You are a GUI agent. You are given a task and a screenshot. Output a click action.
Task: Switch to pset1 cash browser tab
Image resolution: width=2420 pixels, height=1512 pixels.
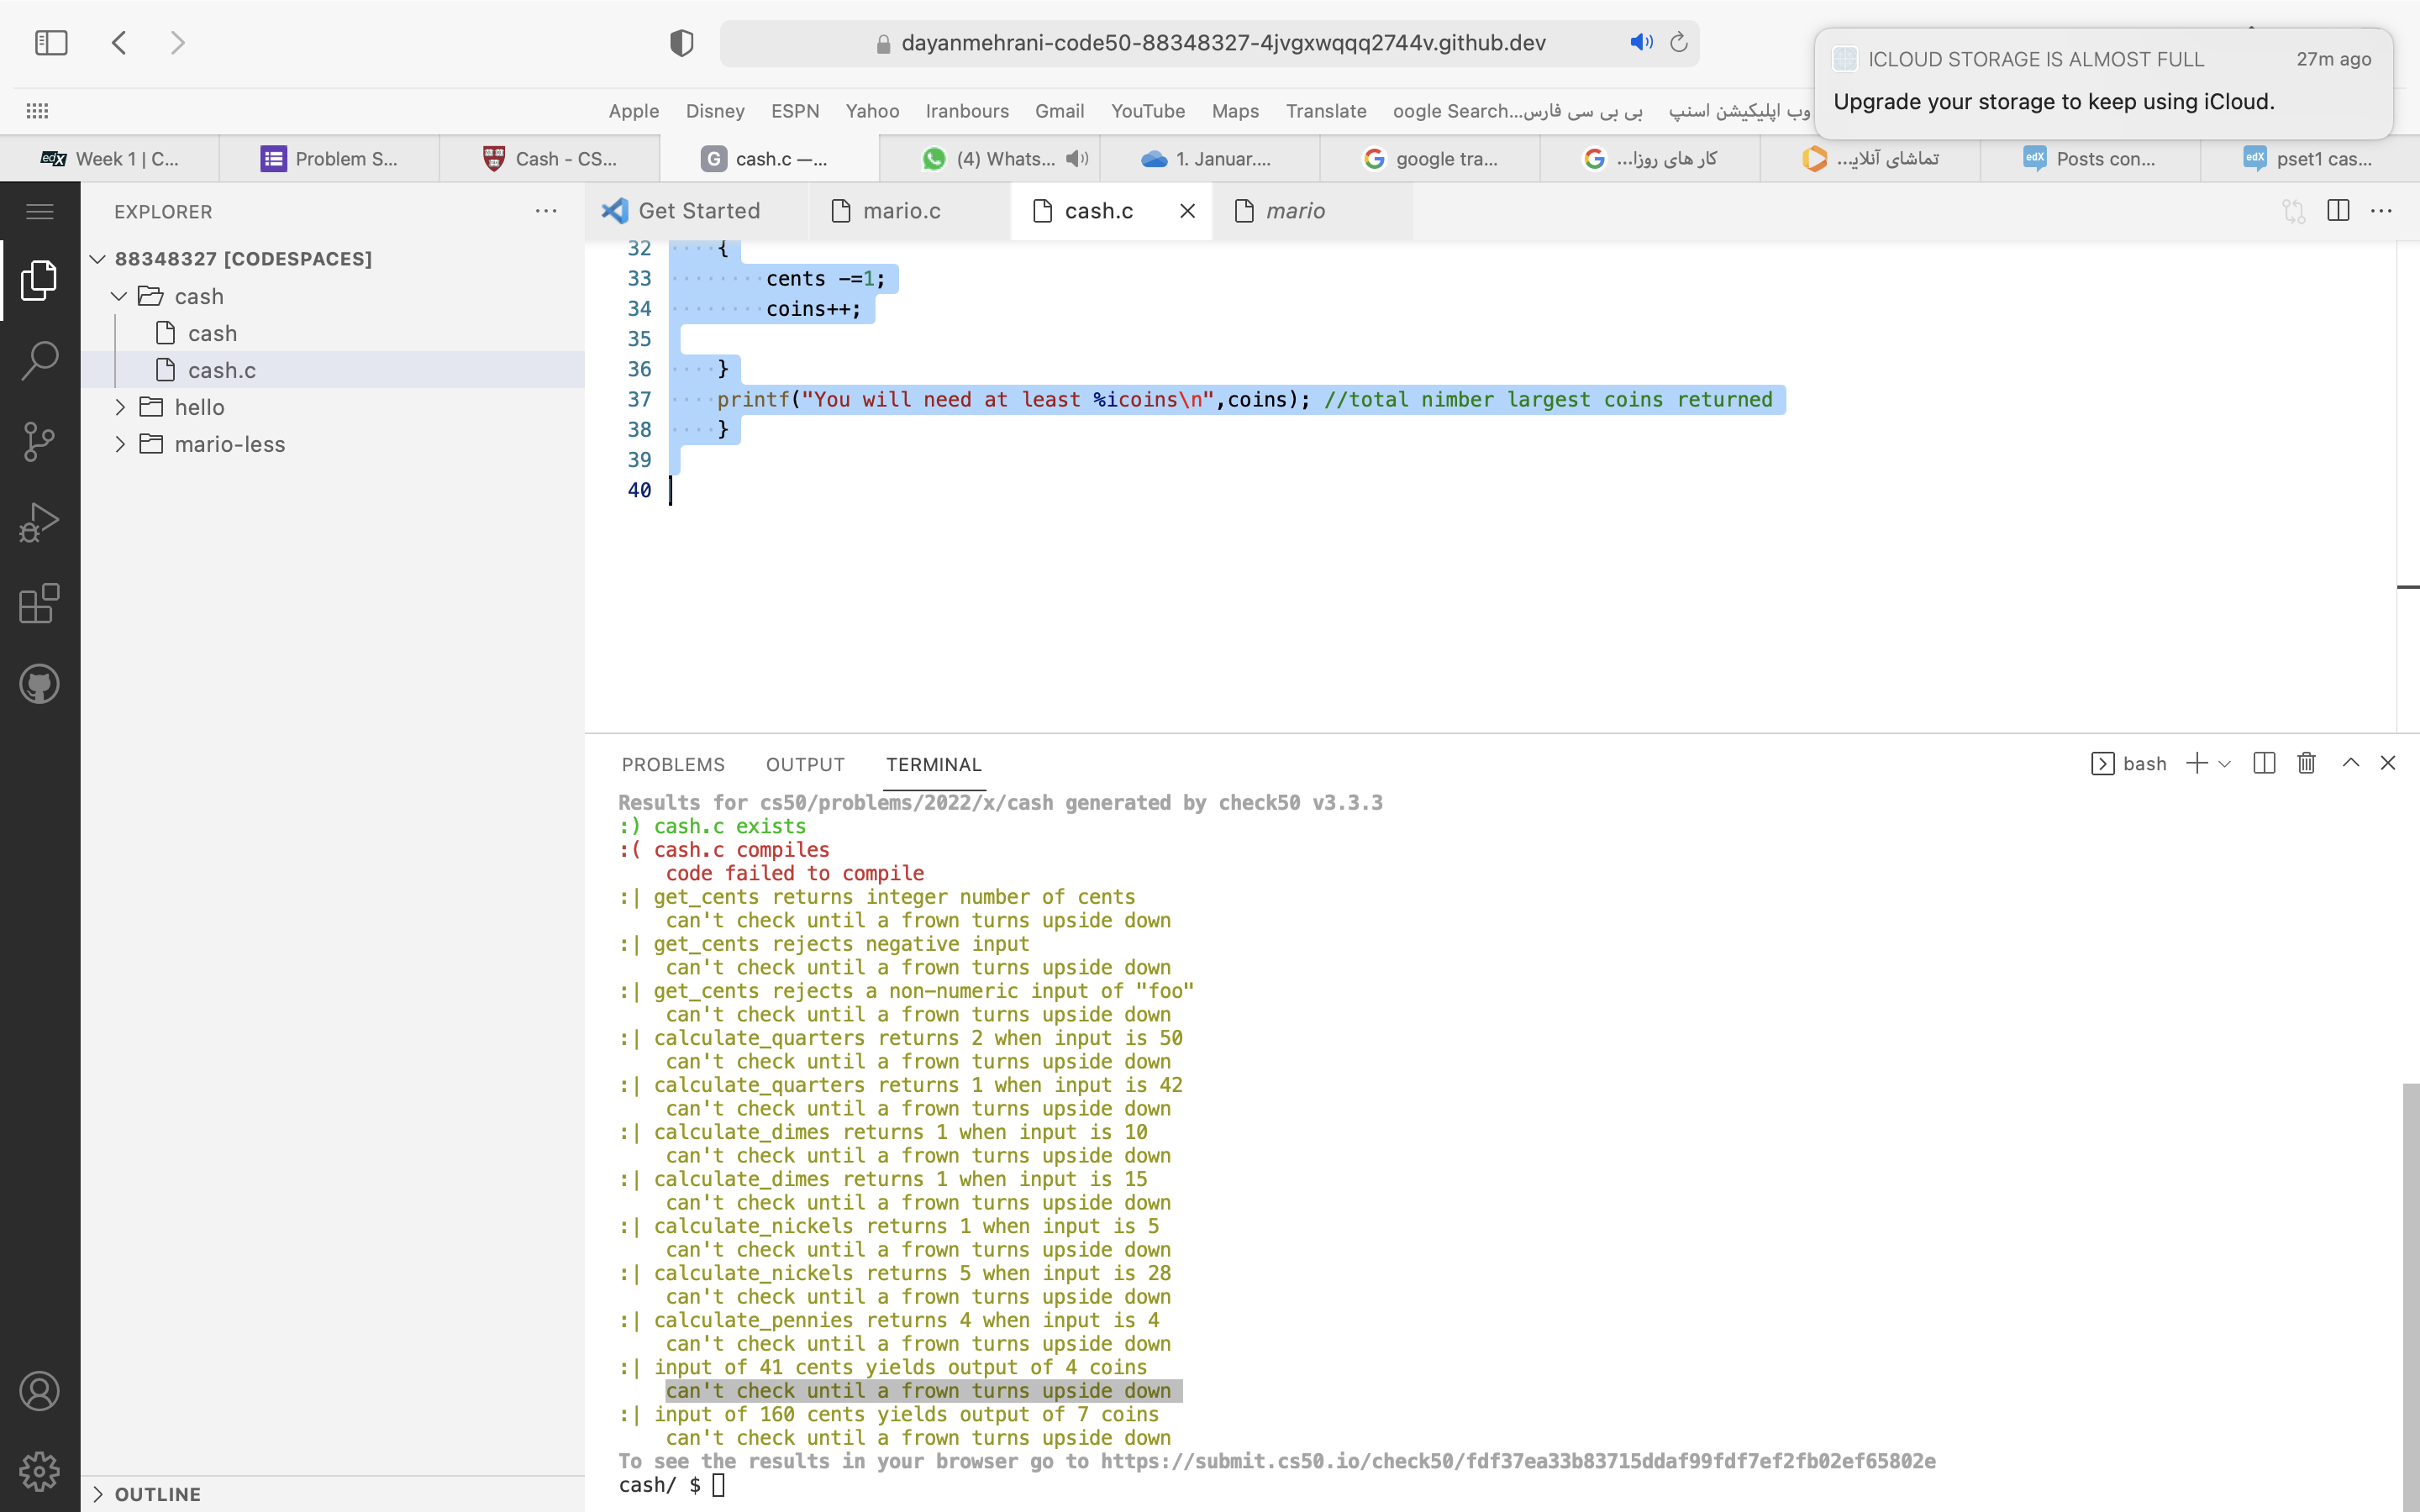coord(2310,159)
